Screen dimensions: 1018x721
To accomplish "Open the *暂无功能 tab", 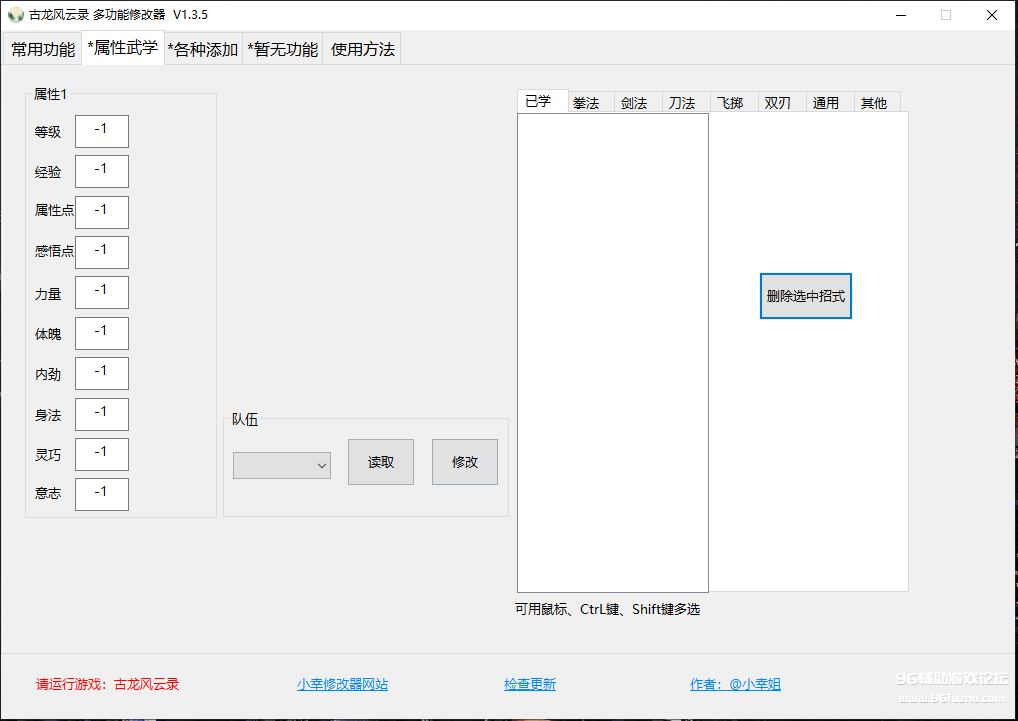I will click(x=283, y=50).
